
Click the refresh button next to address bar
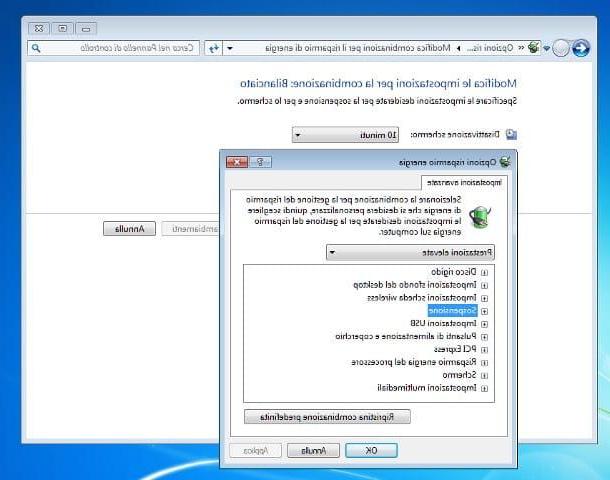214,48
